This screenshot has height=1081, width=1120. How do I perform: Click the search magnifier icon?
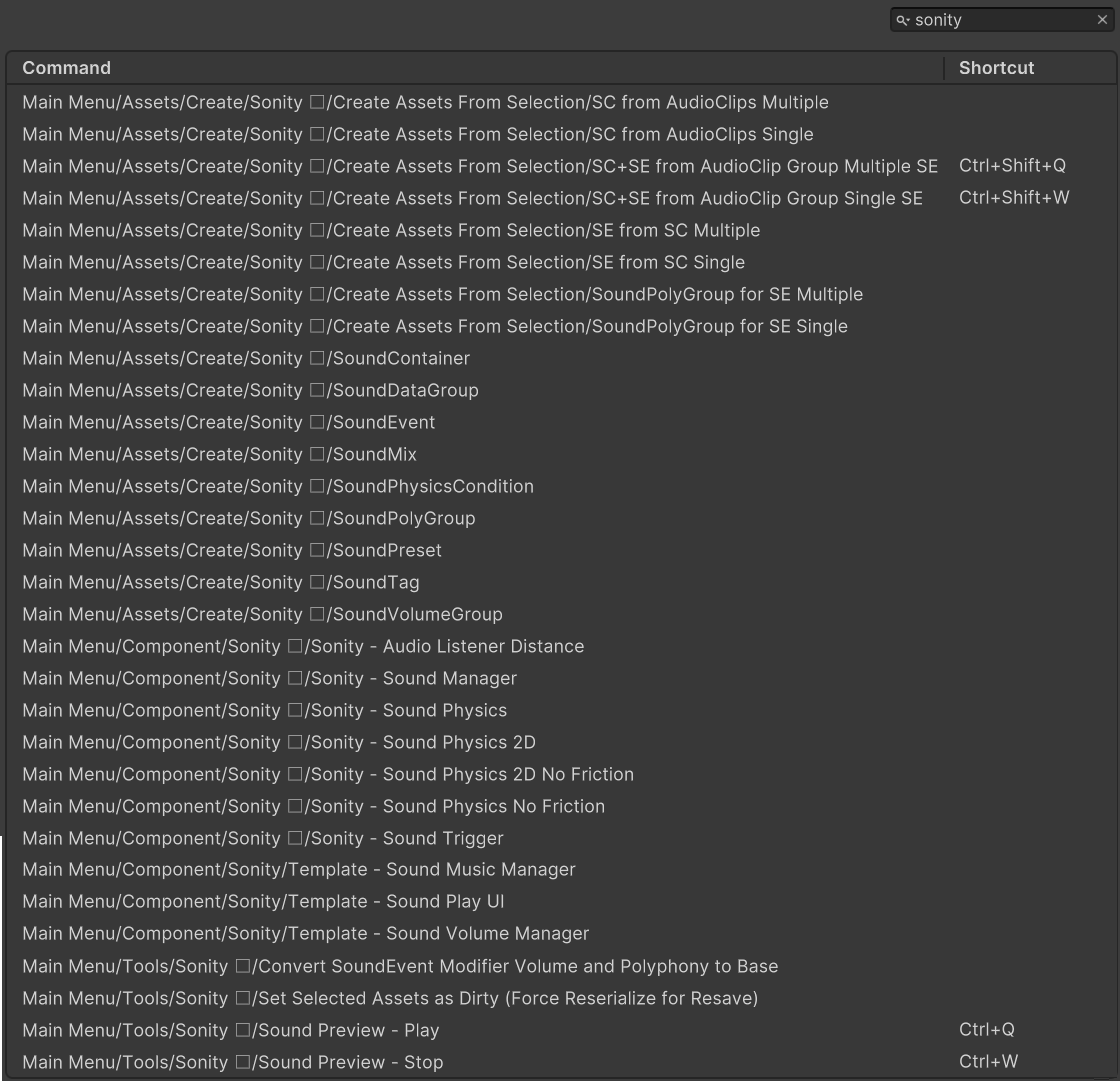(x=903, y=21)
